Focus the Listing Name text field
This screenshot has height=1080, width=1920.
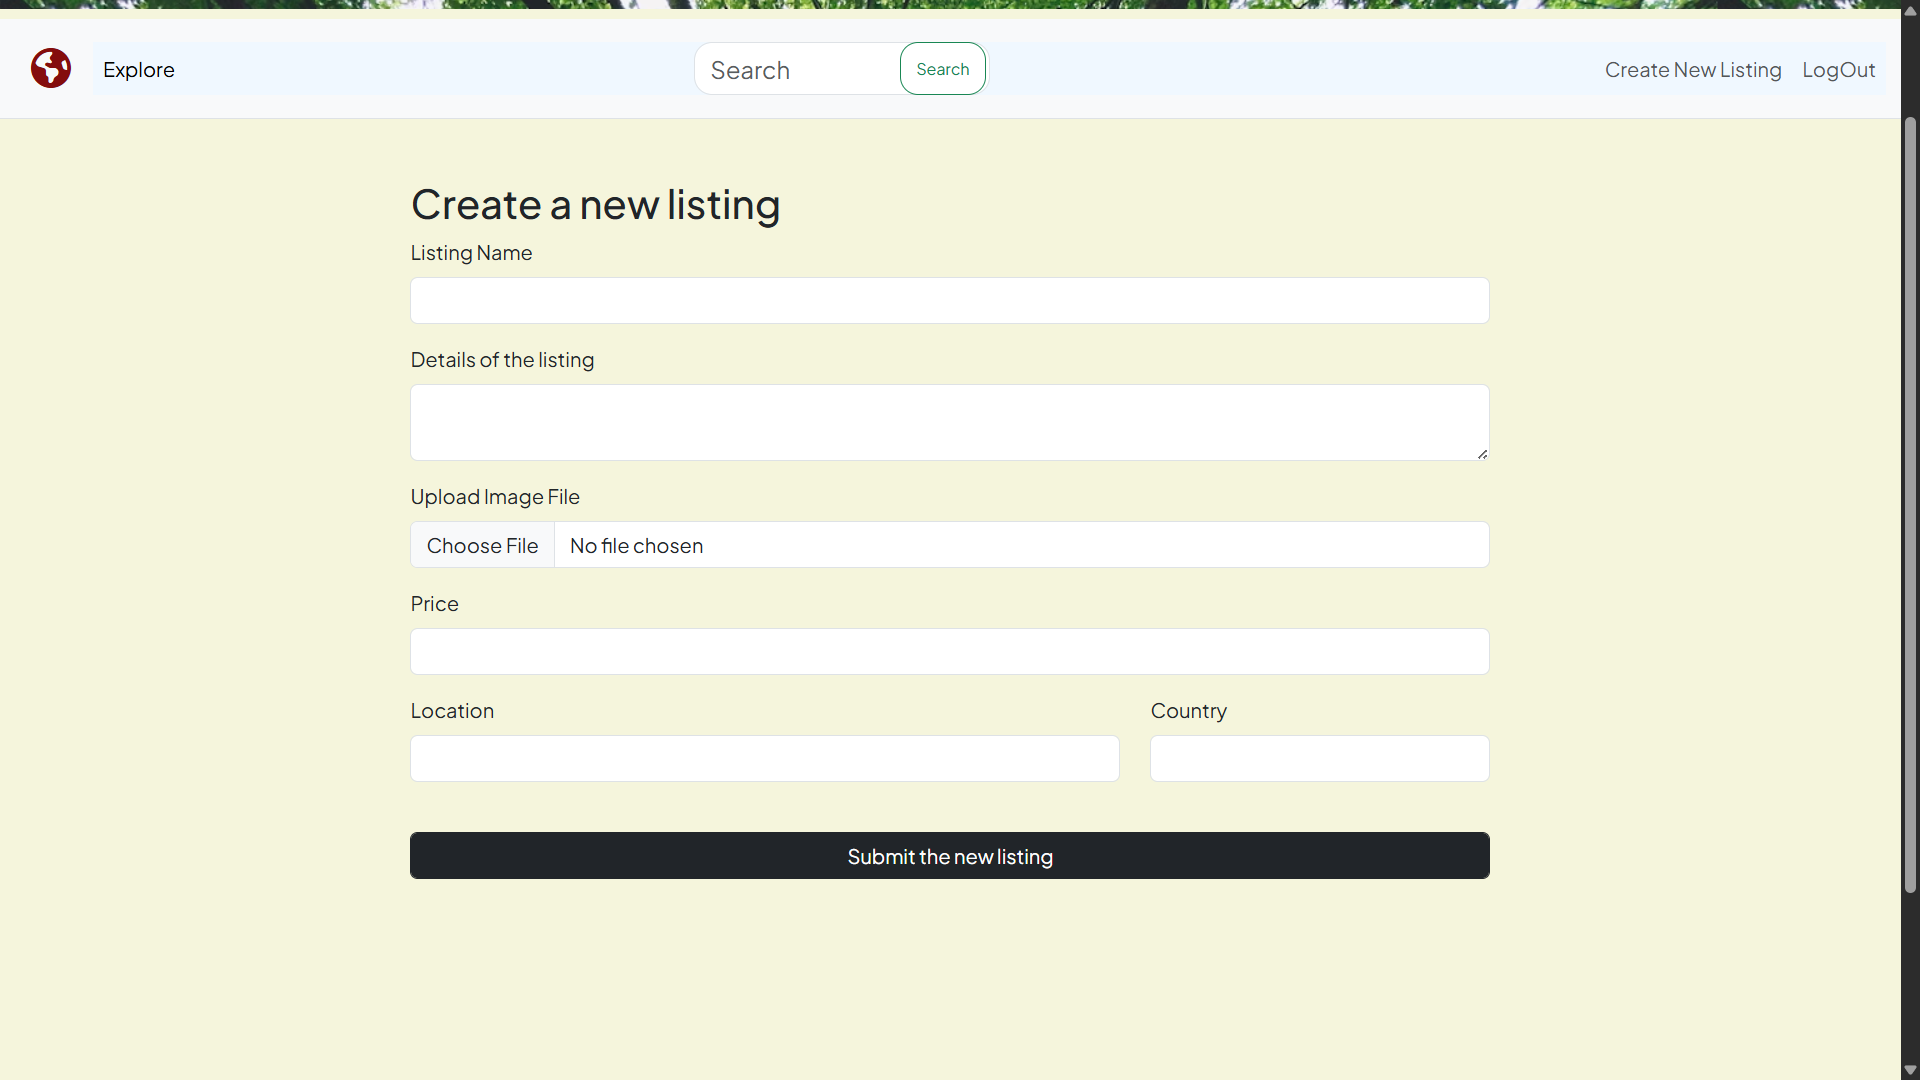949,301
